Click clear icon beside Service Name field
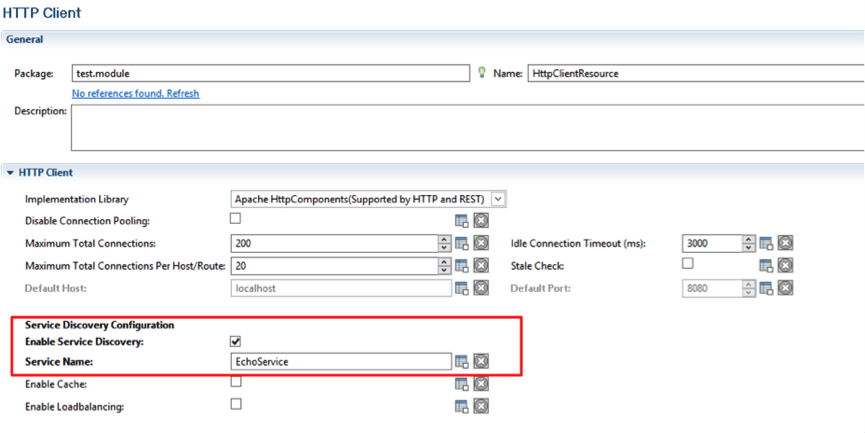 (x=481, y=362)
